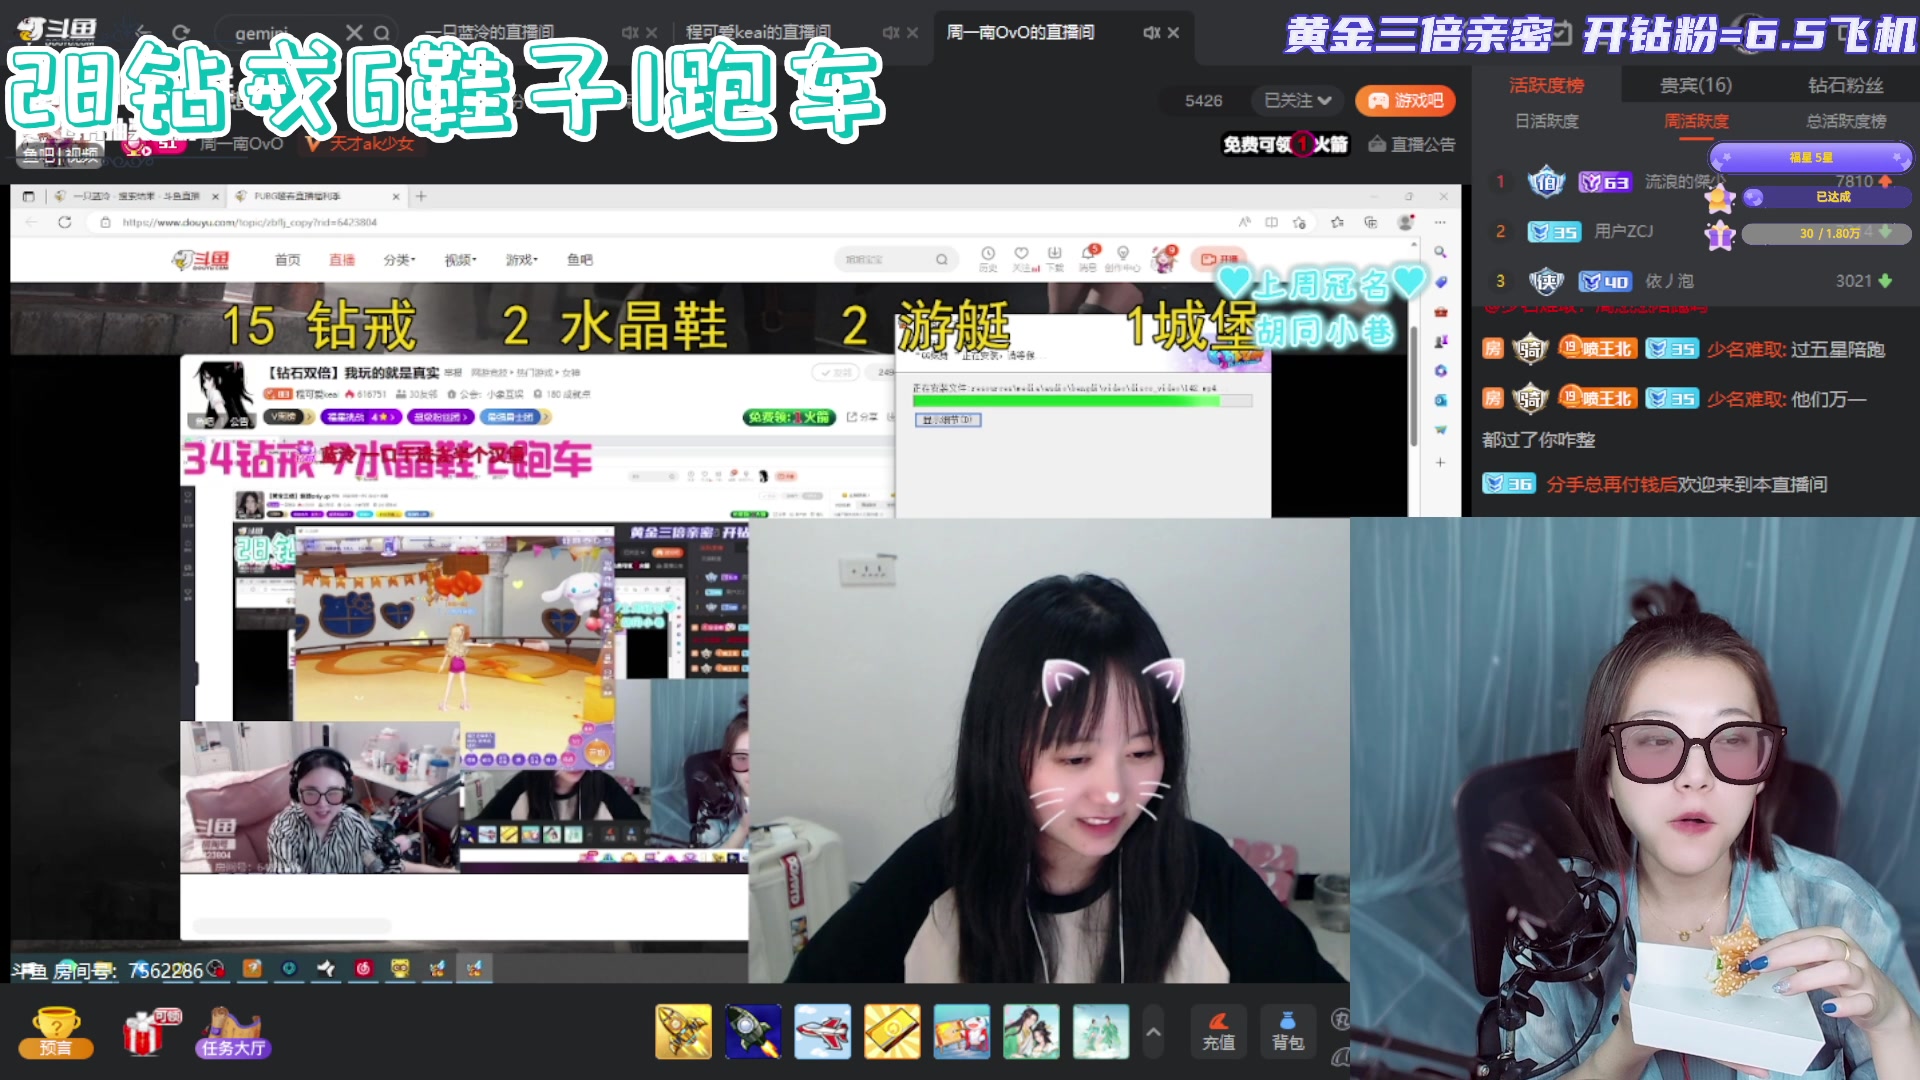Viewport: 1920px width, 1080px height.
Task: Select the gold bar gift icon
Action: click(893, 1031)
